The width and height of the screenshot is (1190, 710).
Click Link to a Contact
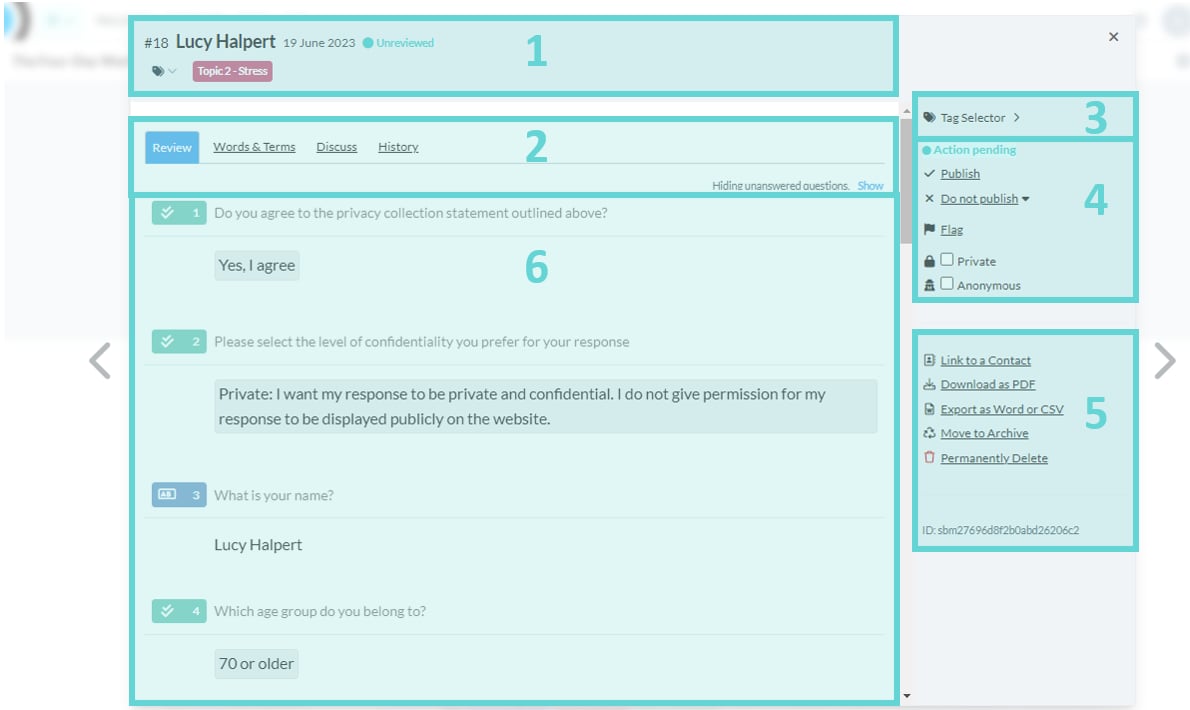point(985,360)
